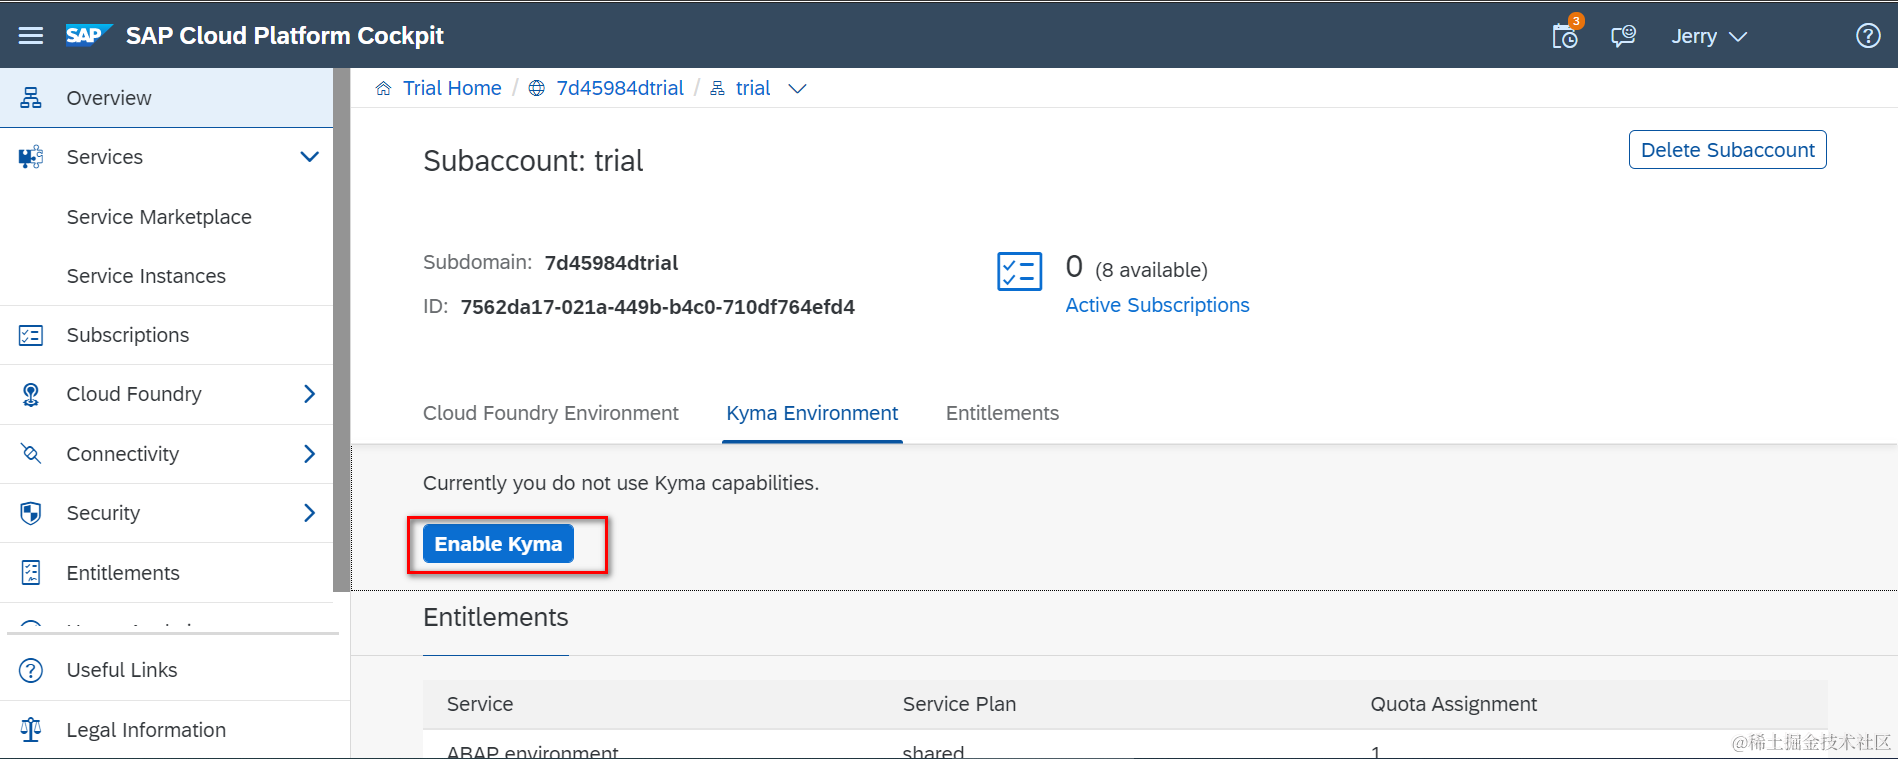
Task: Click the globe icon in breadcrumb
Action: point(537,88)
